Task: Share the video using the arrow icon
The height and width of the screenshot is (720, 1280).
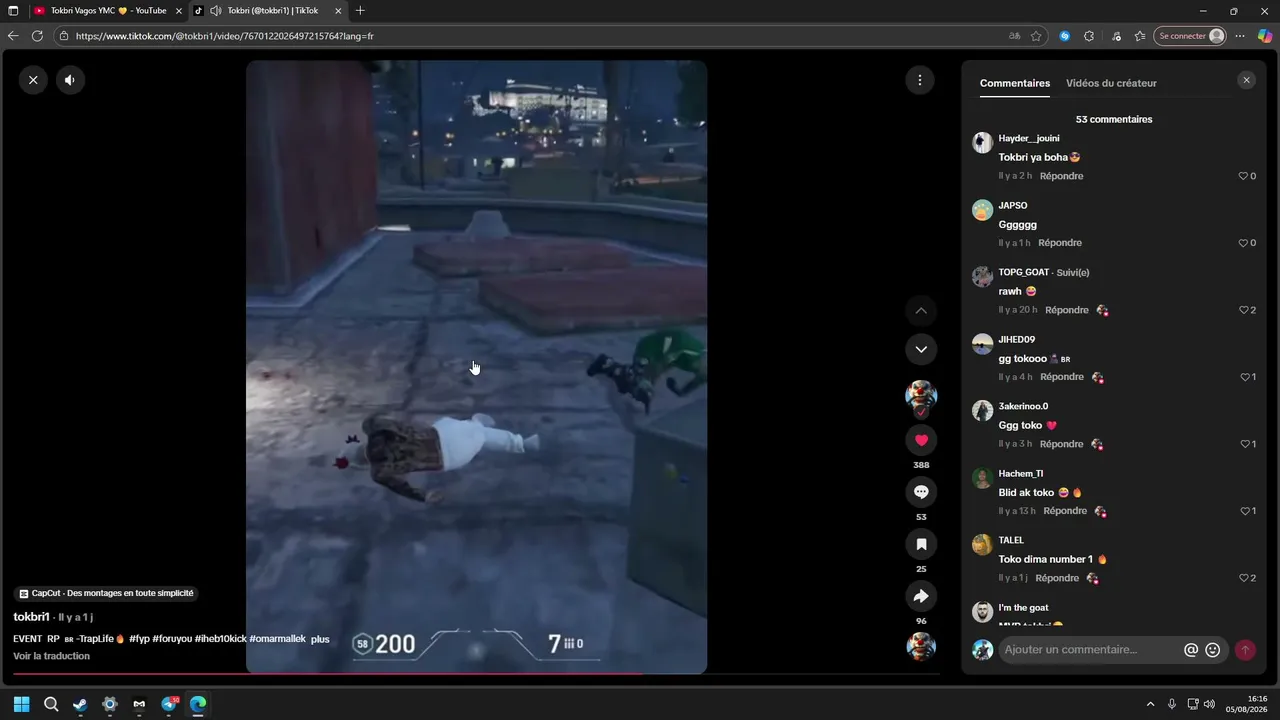Action: tap(921, 596)
